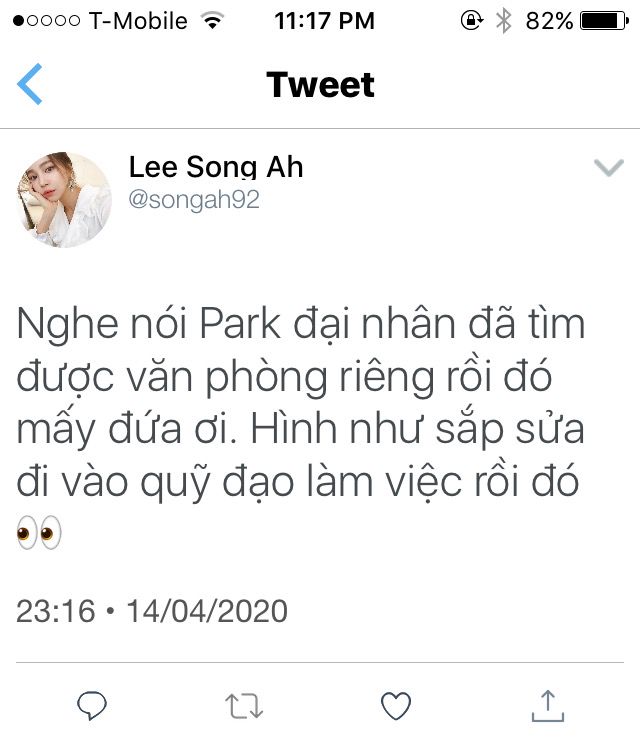Tap the rotation lock status icon
Image resolution: width=640 pixels, height=750 pixels.
(x=472, y=21)
